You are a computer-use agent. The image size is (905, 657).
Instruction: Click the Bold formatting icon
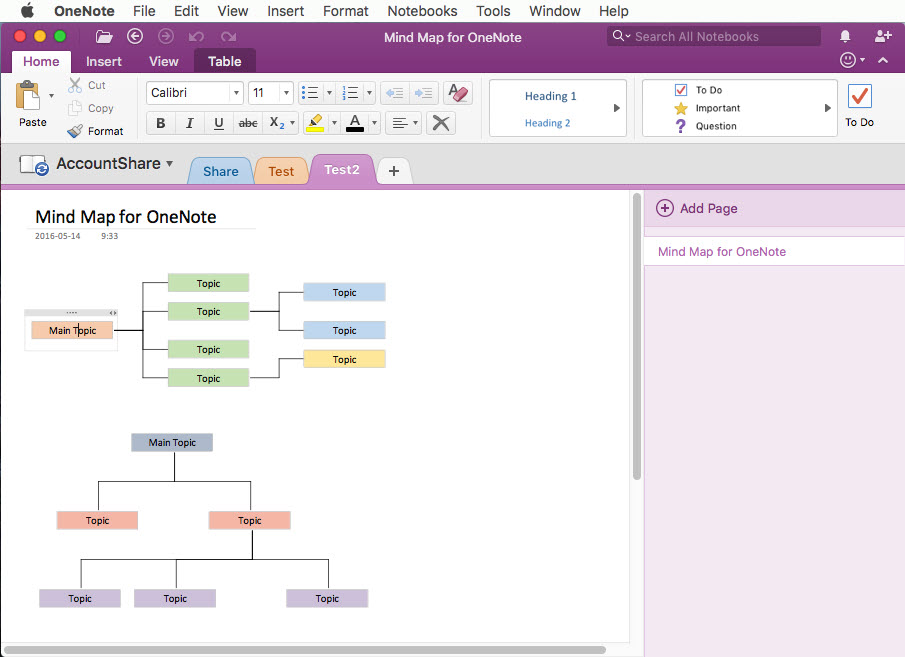pyautogui.click(x=161, y=123)
